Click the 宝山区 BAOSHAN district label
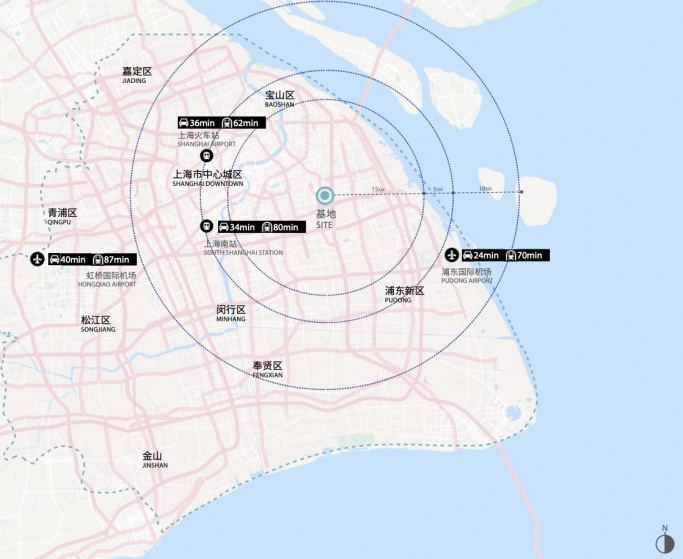The height and width of the screenshot is (559, 683). (x=280, y=99)
